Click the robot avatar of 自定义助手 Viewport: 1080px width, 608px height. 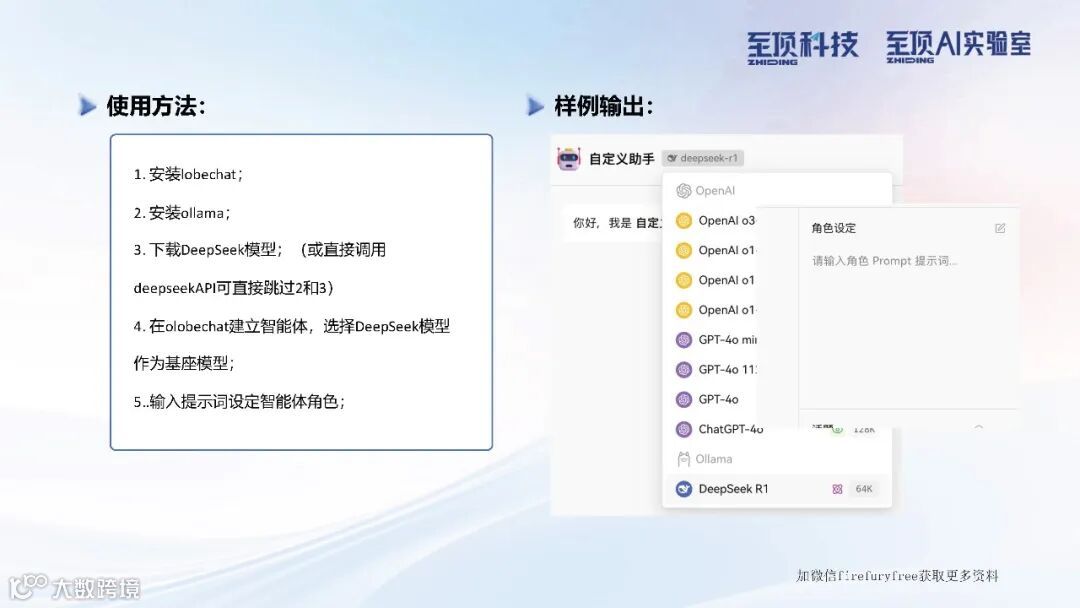[x=568, y=158]
